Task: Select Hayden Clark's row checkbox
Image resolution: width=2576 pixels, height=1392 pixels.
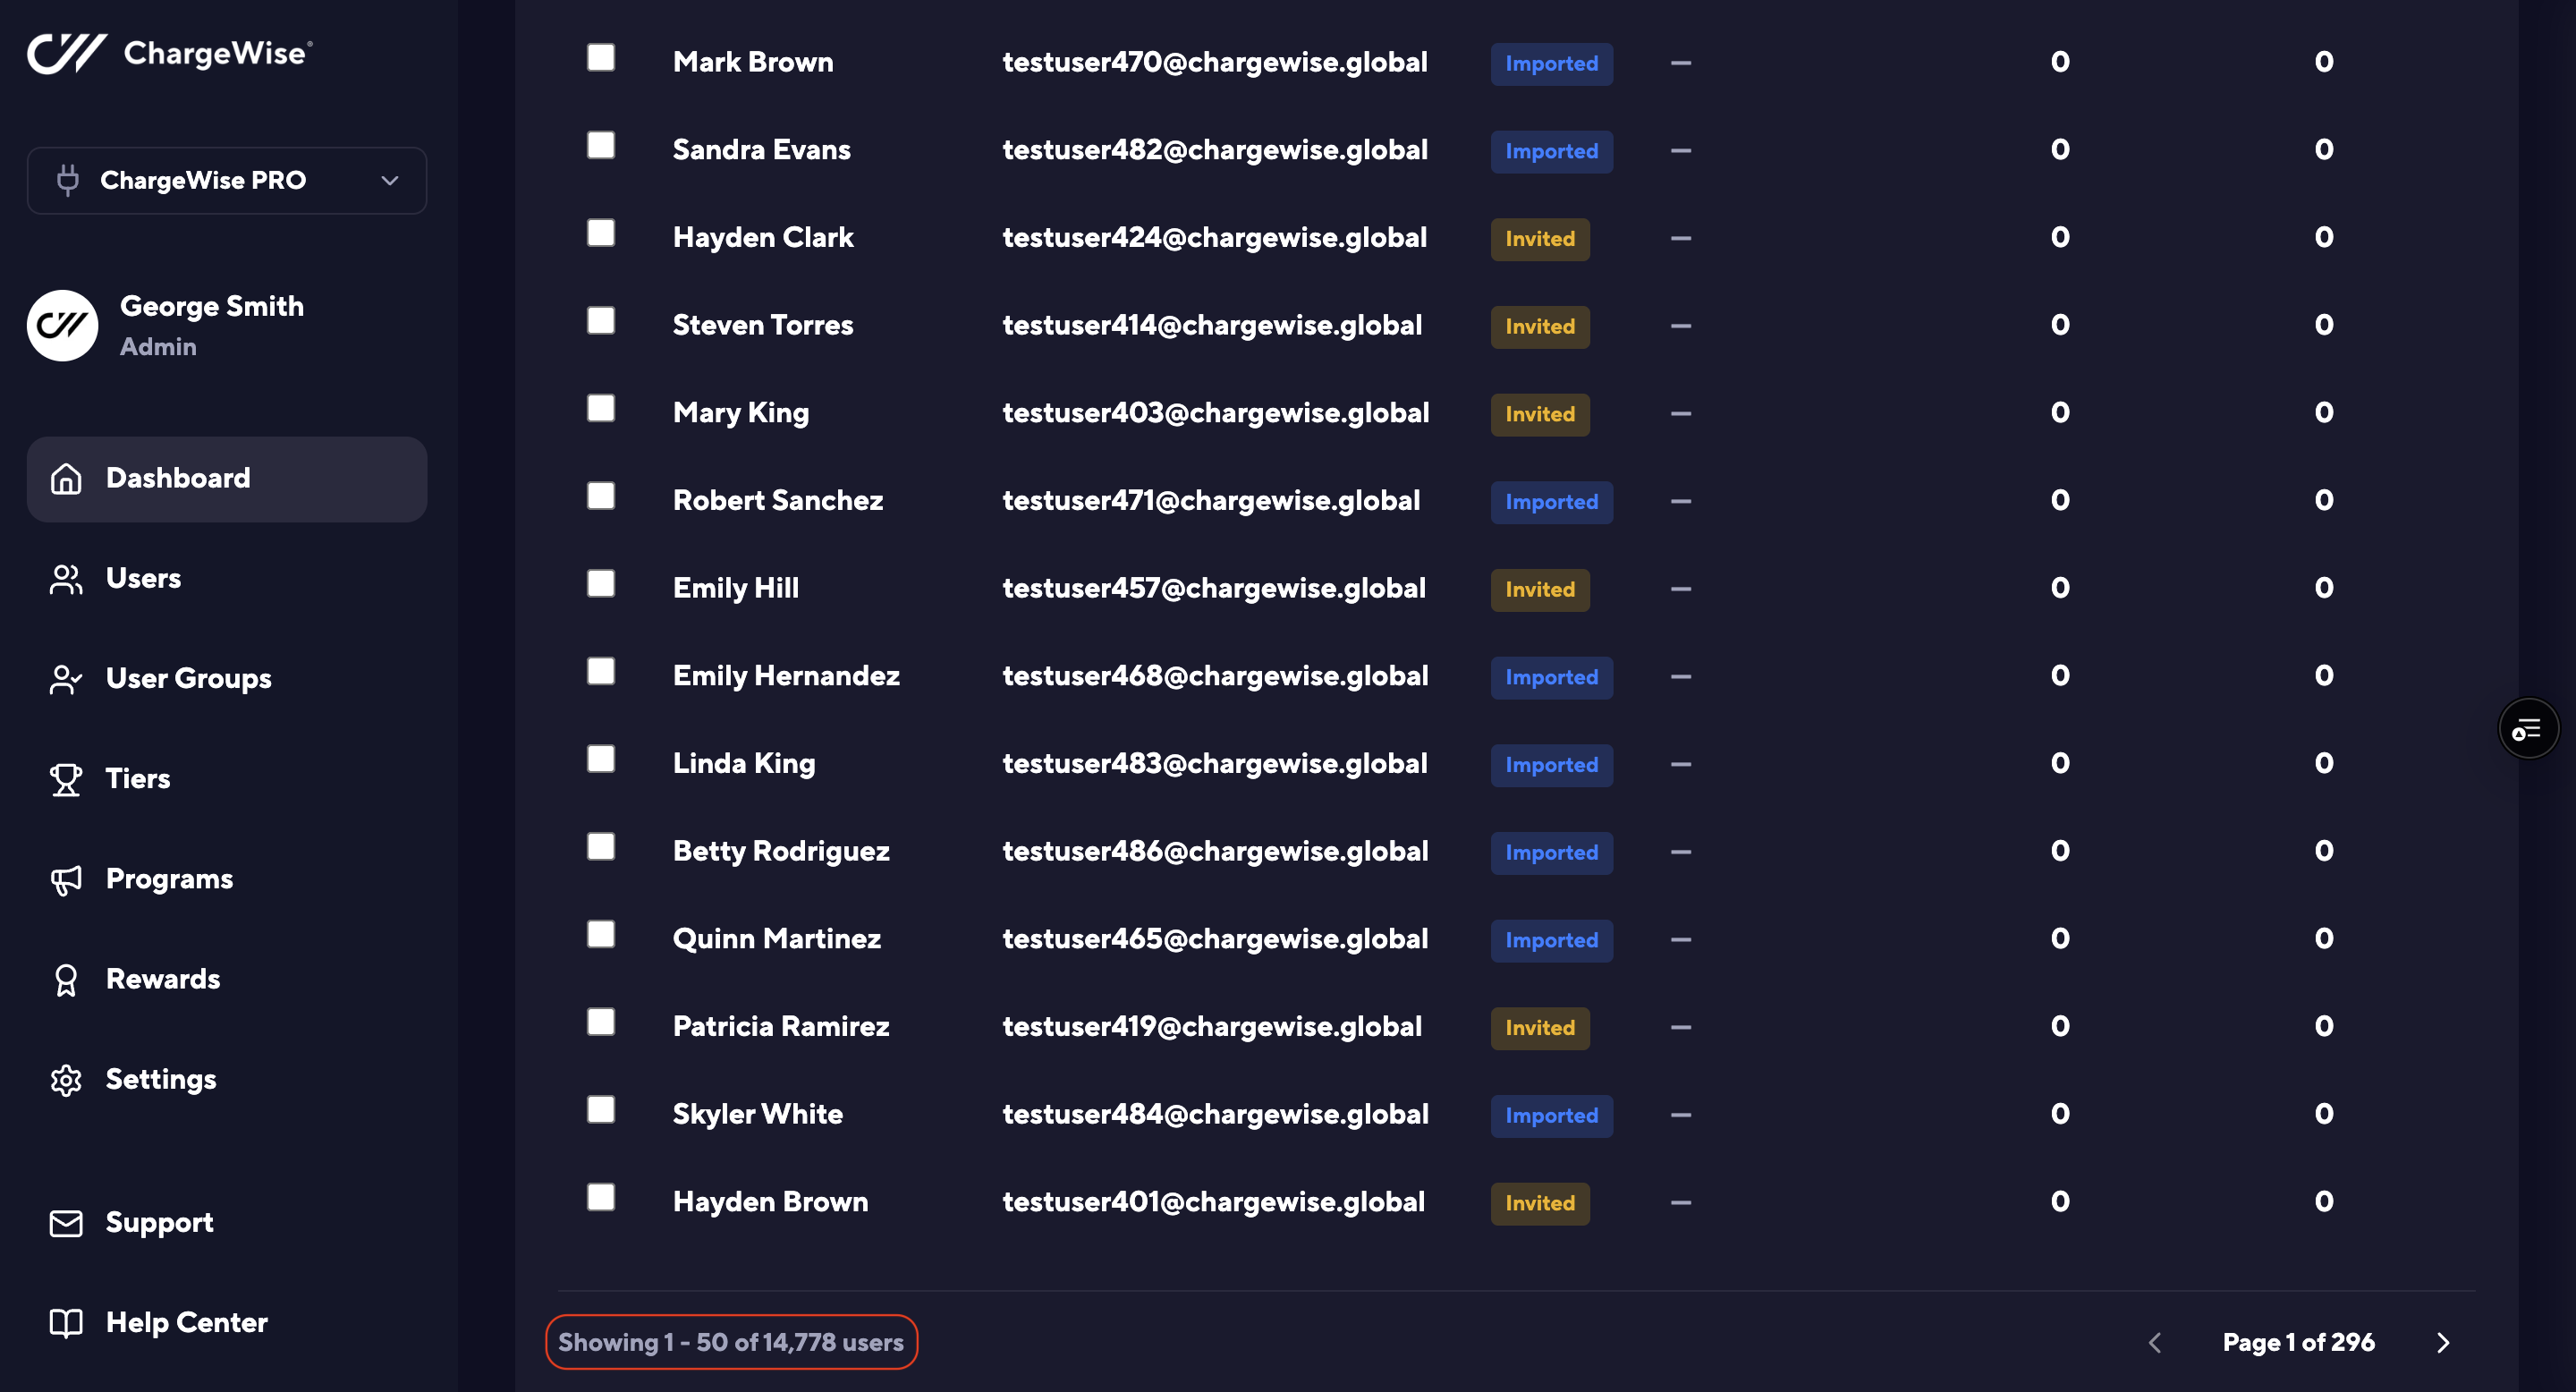Action: (x=600, y=233)
